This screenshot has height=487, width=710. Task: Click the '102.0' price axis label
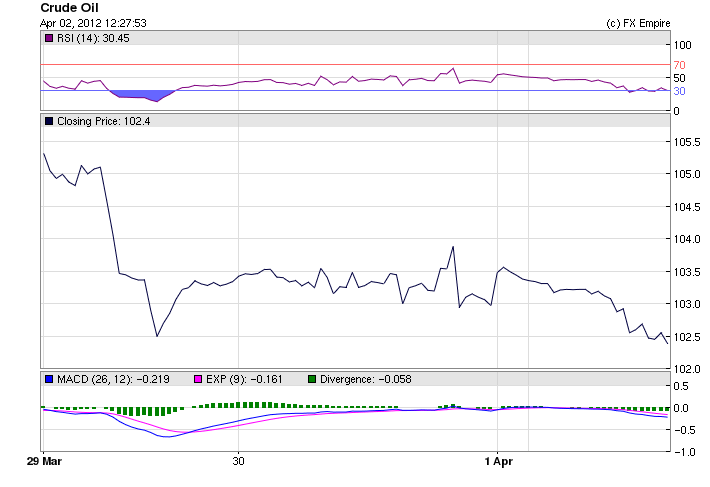[687, 370]
